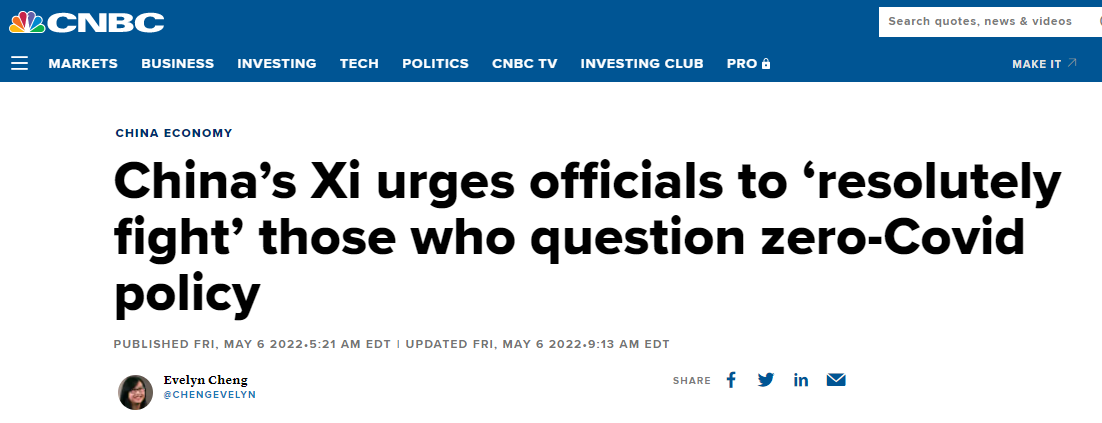
Task: Open the Business menu
Action: tap(178, 63)
